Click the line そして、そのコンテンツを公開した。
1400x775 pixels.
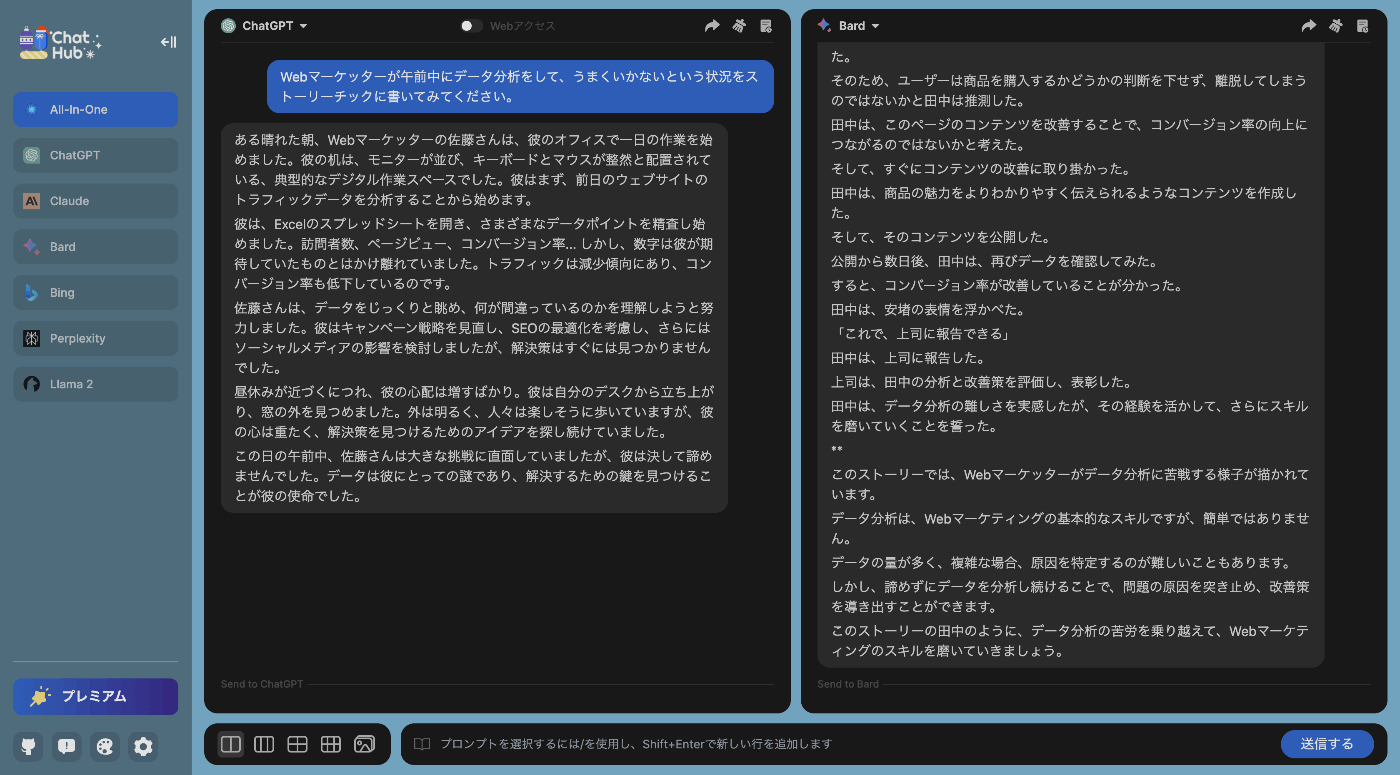tap(941, 237)
